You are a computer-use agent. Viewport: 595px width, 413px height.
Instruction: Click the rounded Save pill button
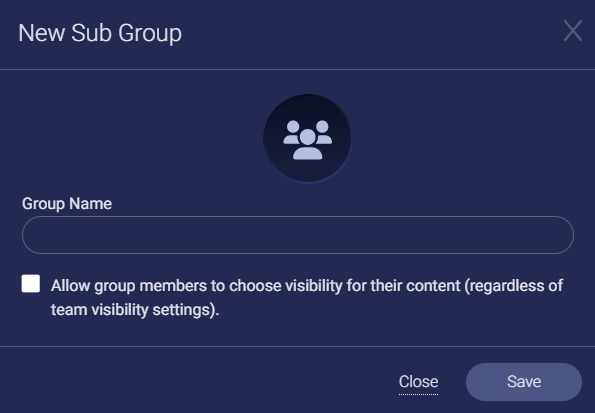click(524, 382)
